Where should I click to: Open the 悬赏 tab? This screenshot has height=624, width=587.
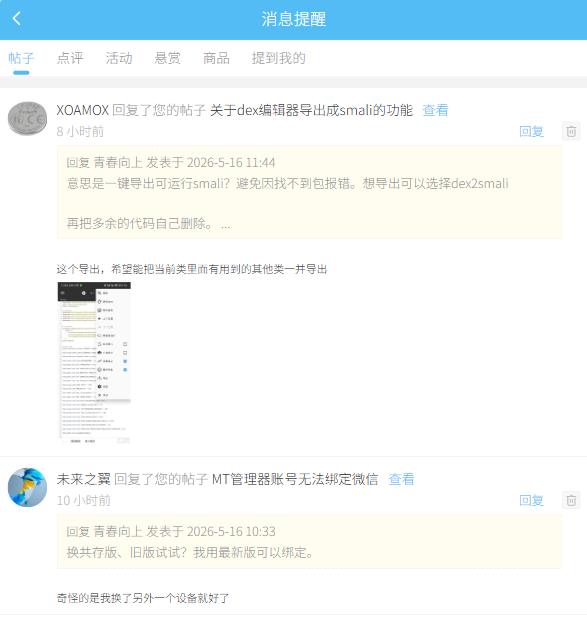coord(168,58)
